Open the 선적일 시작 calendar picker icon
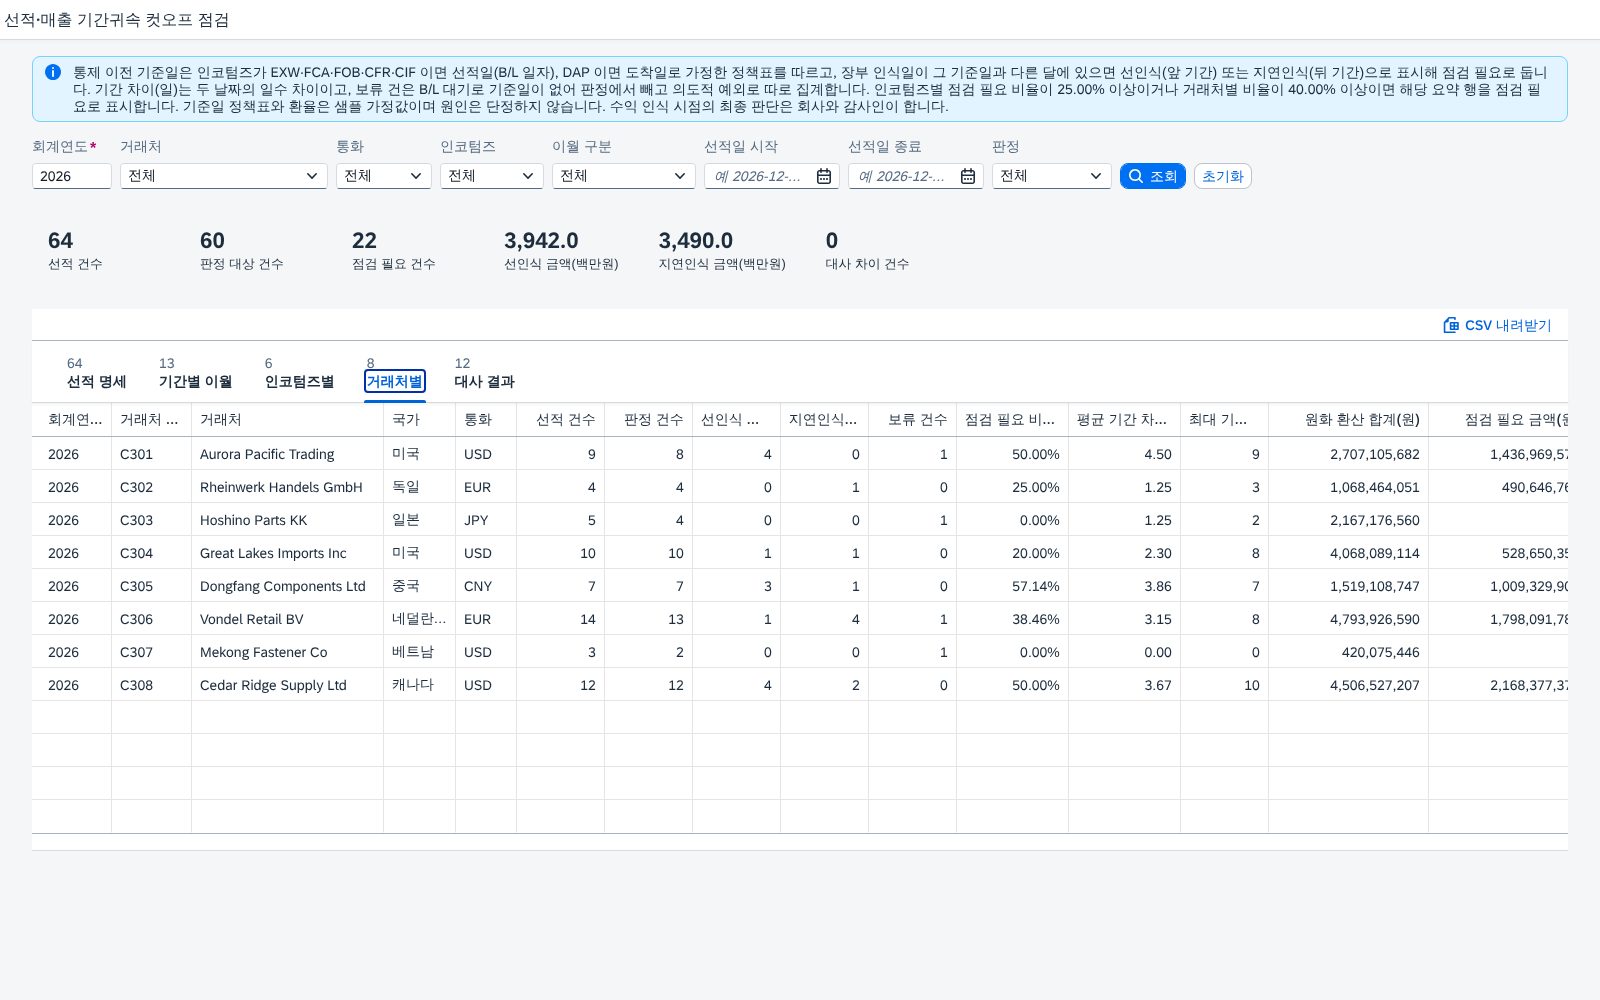1600x1000 pixels. pyautogui.click(x=824, y=176)
